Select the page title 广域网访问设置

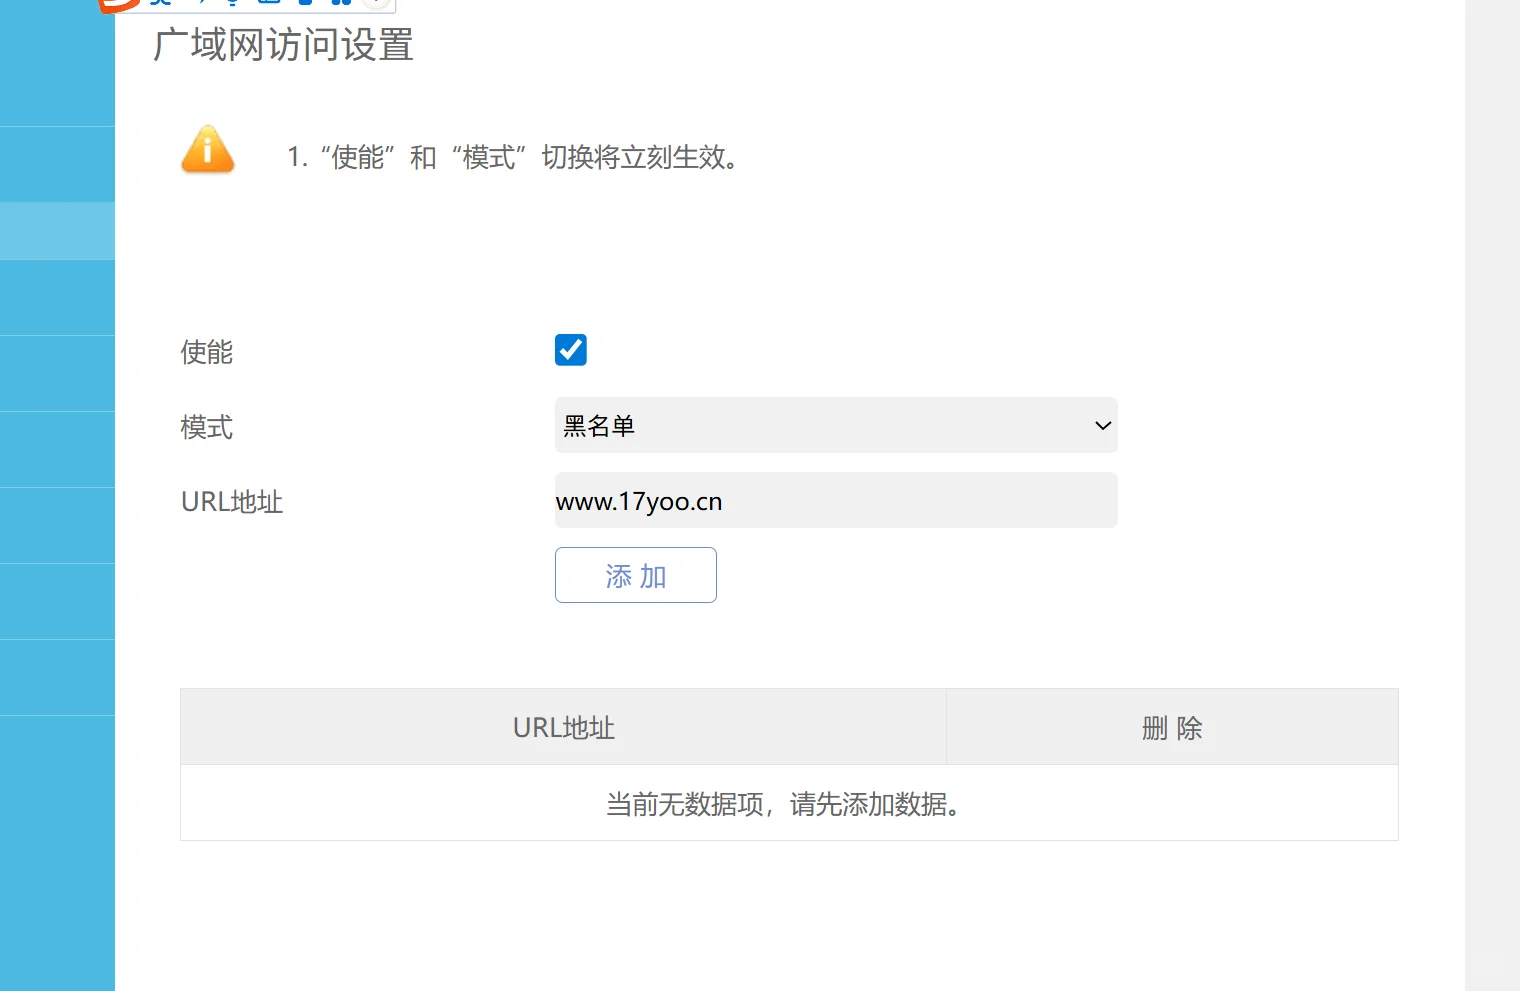(283, 45)
